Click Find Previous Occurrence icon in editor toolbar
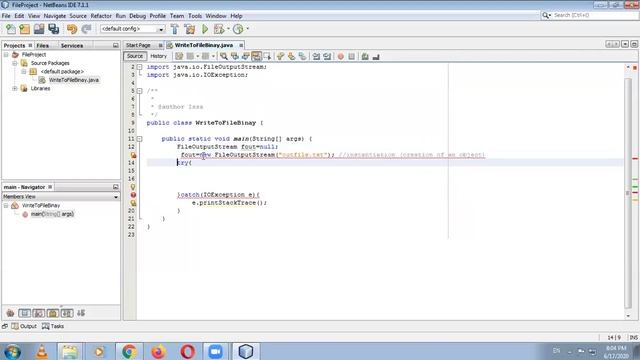Screen dimensions: 640x360 [235, 56]
